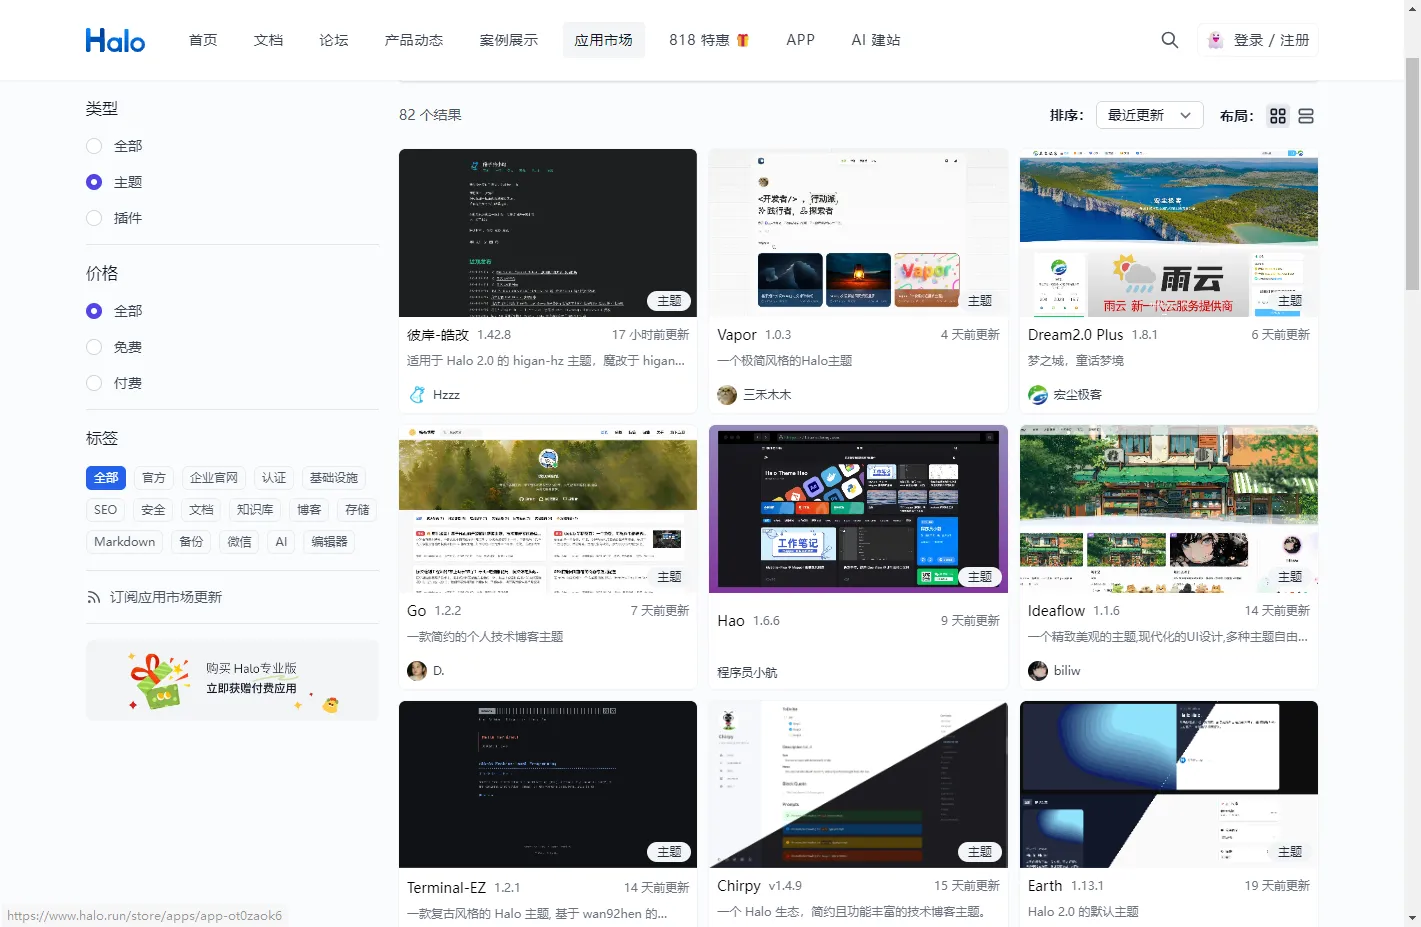Image resolution: width=1421 pixels, height=927 pixels.
Task: Filter by 基础设施 tag
Action: point(334,478)
